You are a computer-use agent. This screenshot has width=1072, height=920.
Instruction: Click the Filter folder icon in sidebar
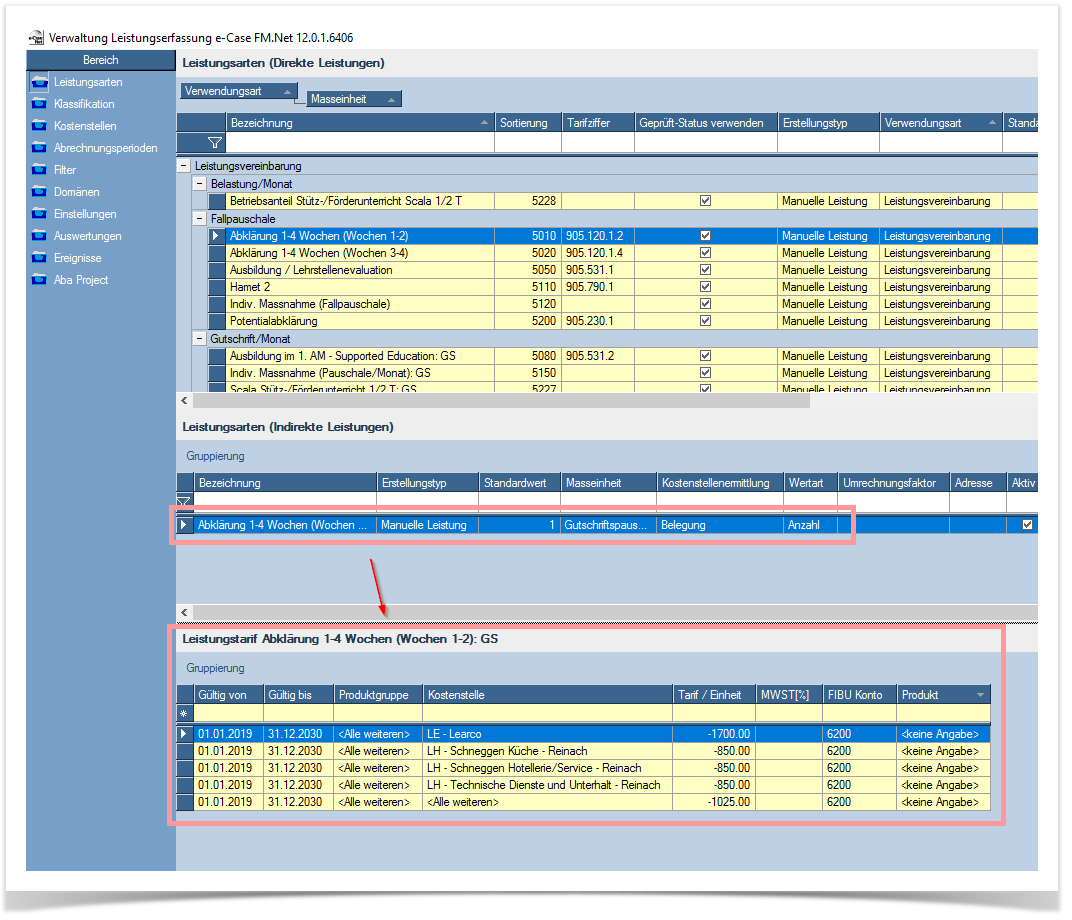(40, 170)
